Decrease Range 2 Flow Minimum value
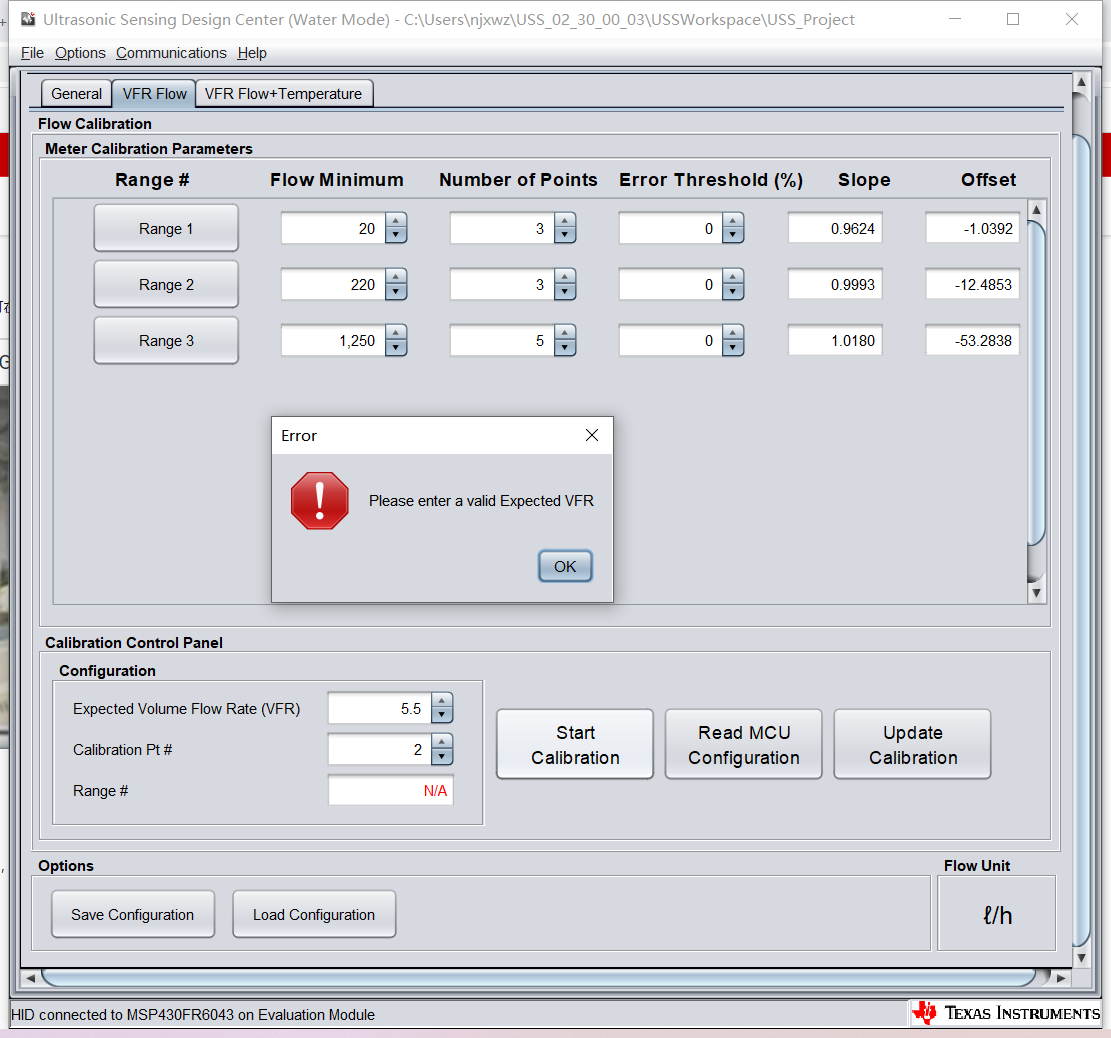 point(396,292)
